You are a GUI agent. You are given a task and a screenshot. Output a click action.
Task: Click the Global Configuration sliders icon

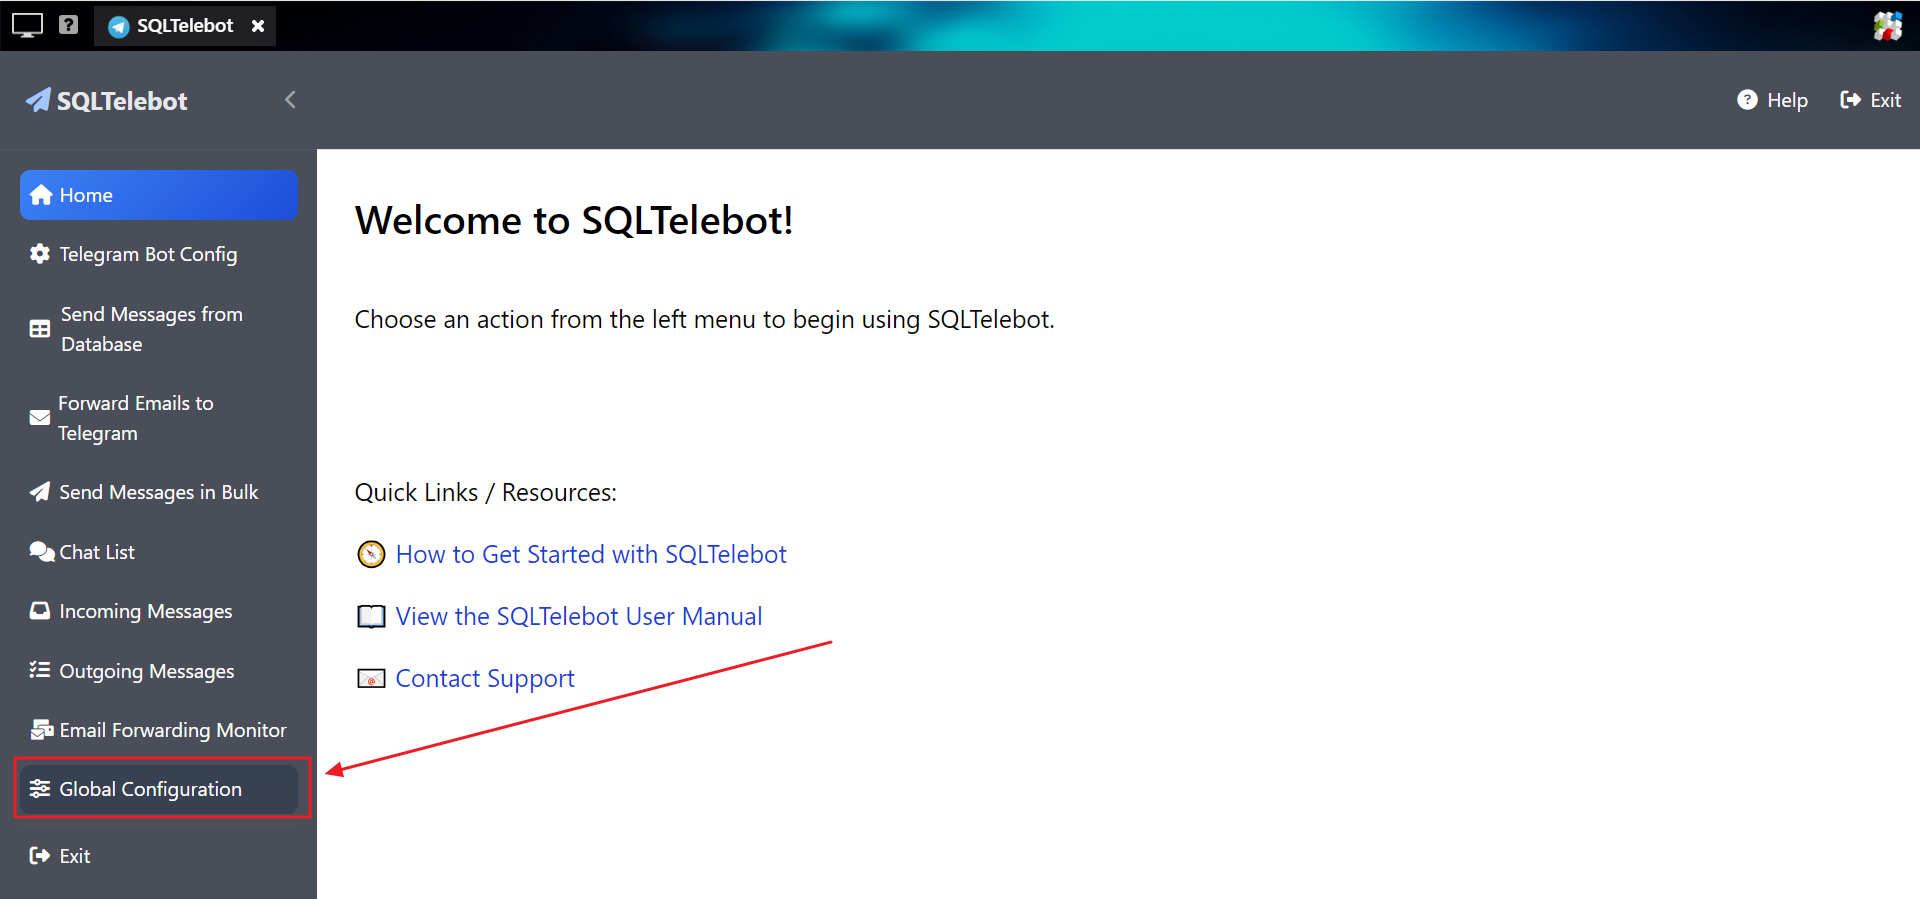pos(40,789)
